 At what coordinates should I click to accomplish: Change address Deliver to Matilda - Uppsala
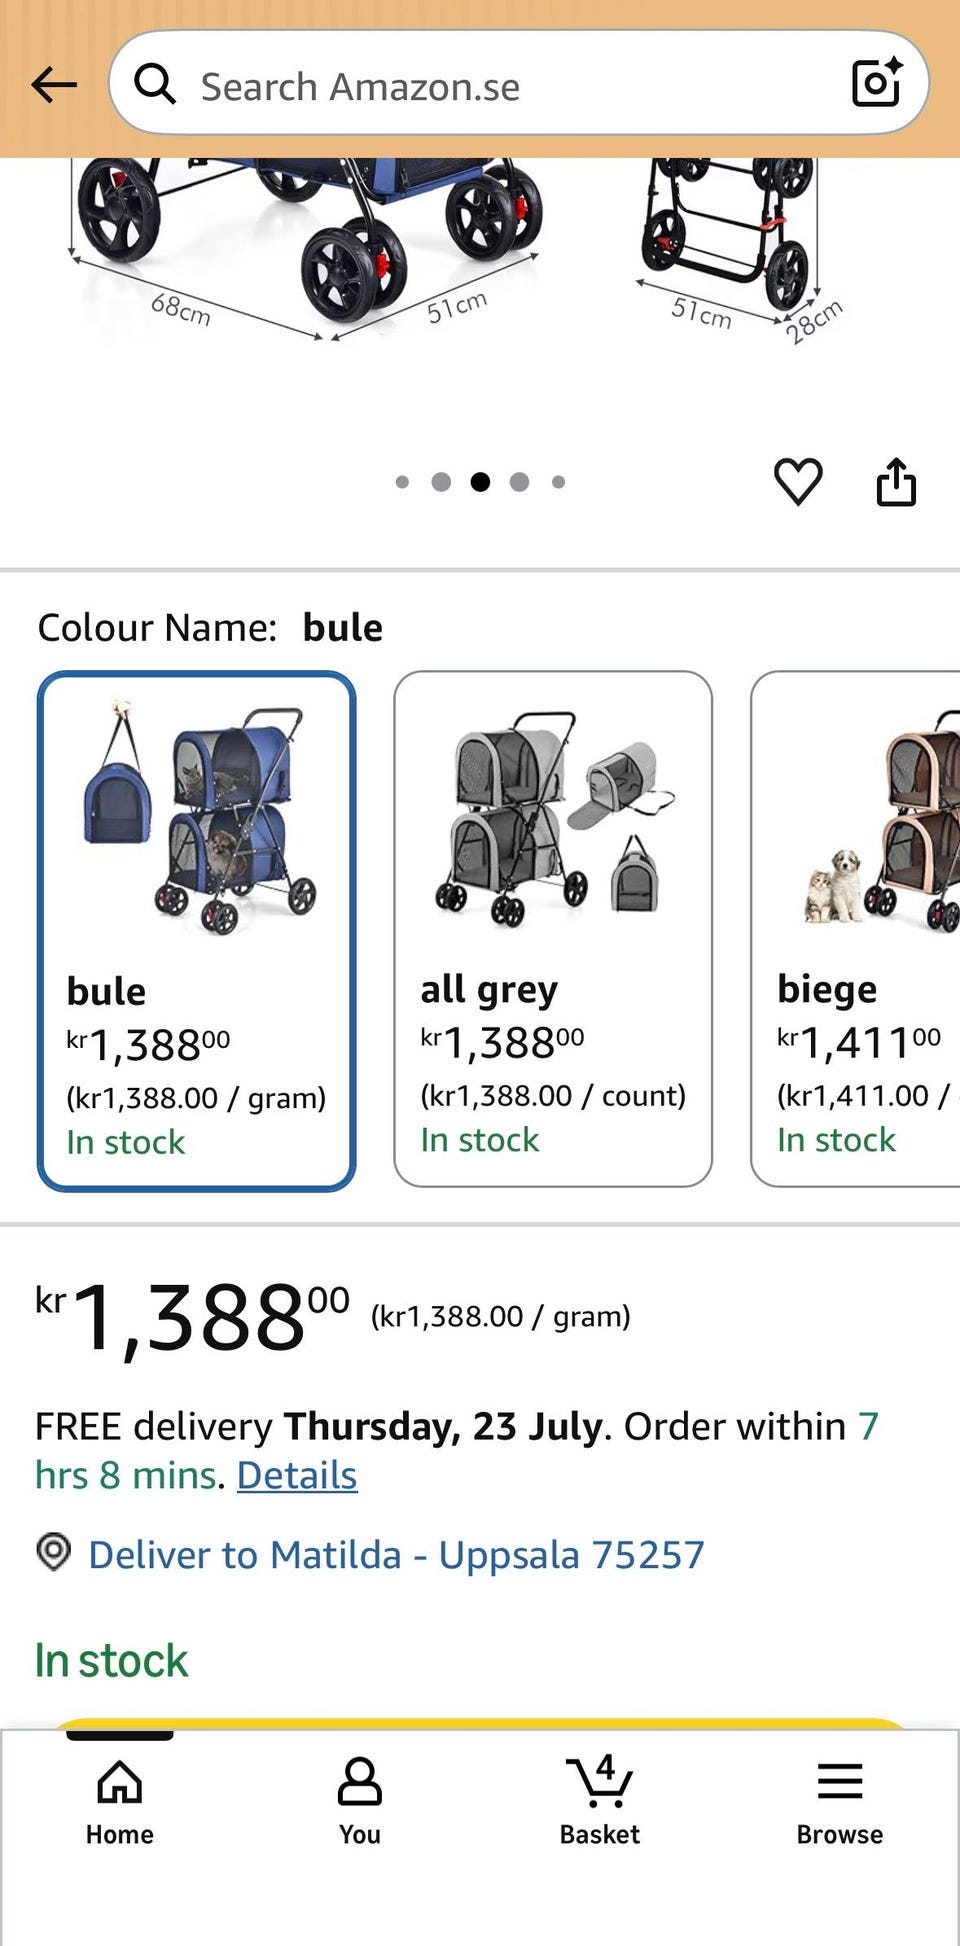(396, 1554)
